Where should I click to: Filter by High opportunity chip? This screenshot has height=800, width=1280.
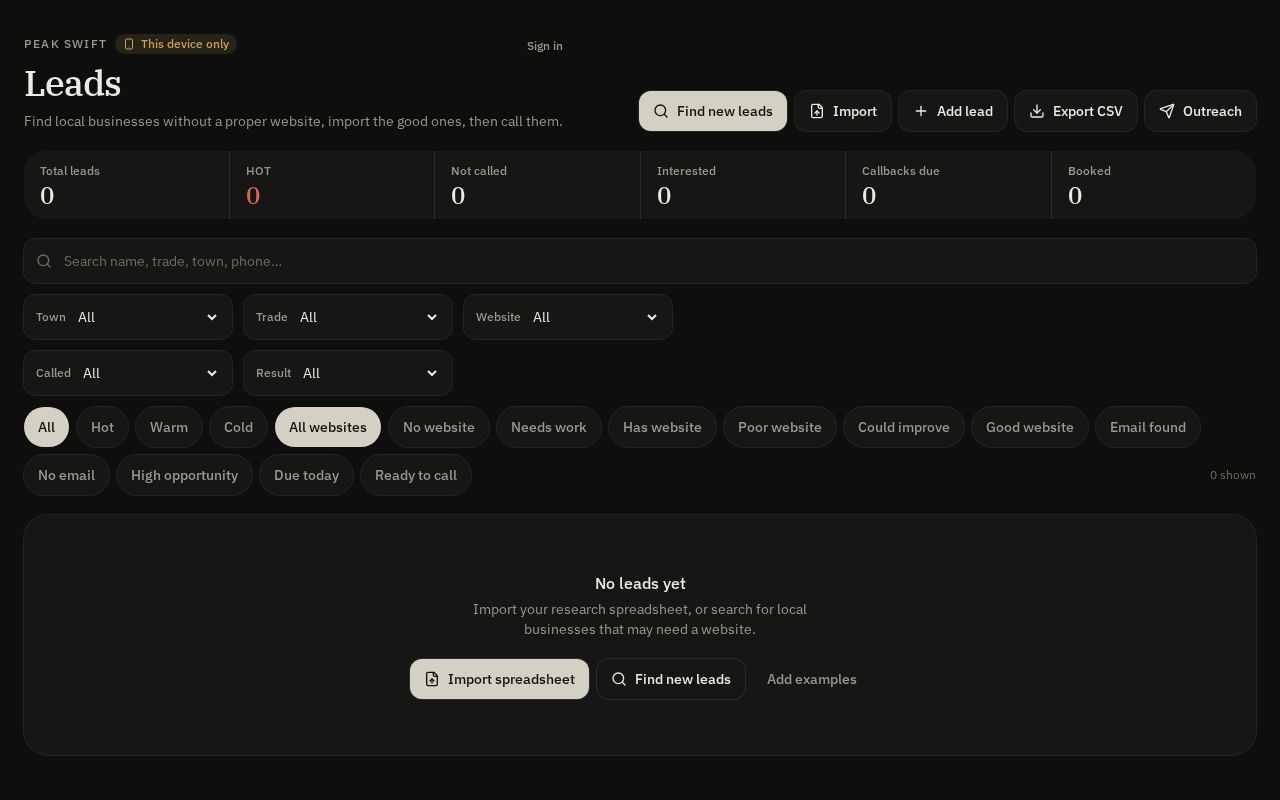(184, 475)
